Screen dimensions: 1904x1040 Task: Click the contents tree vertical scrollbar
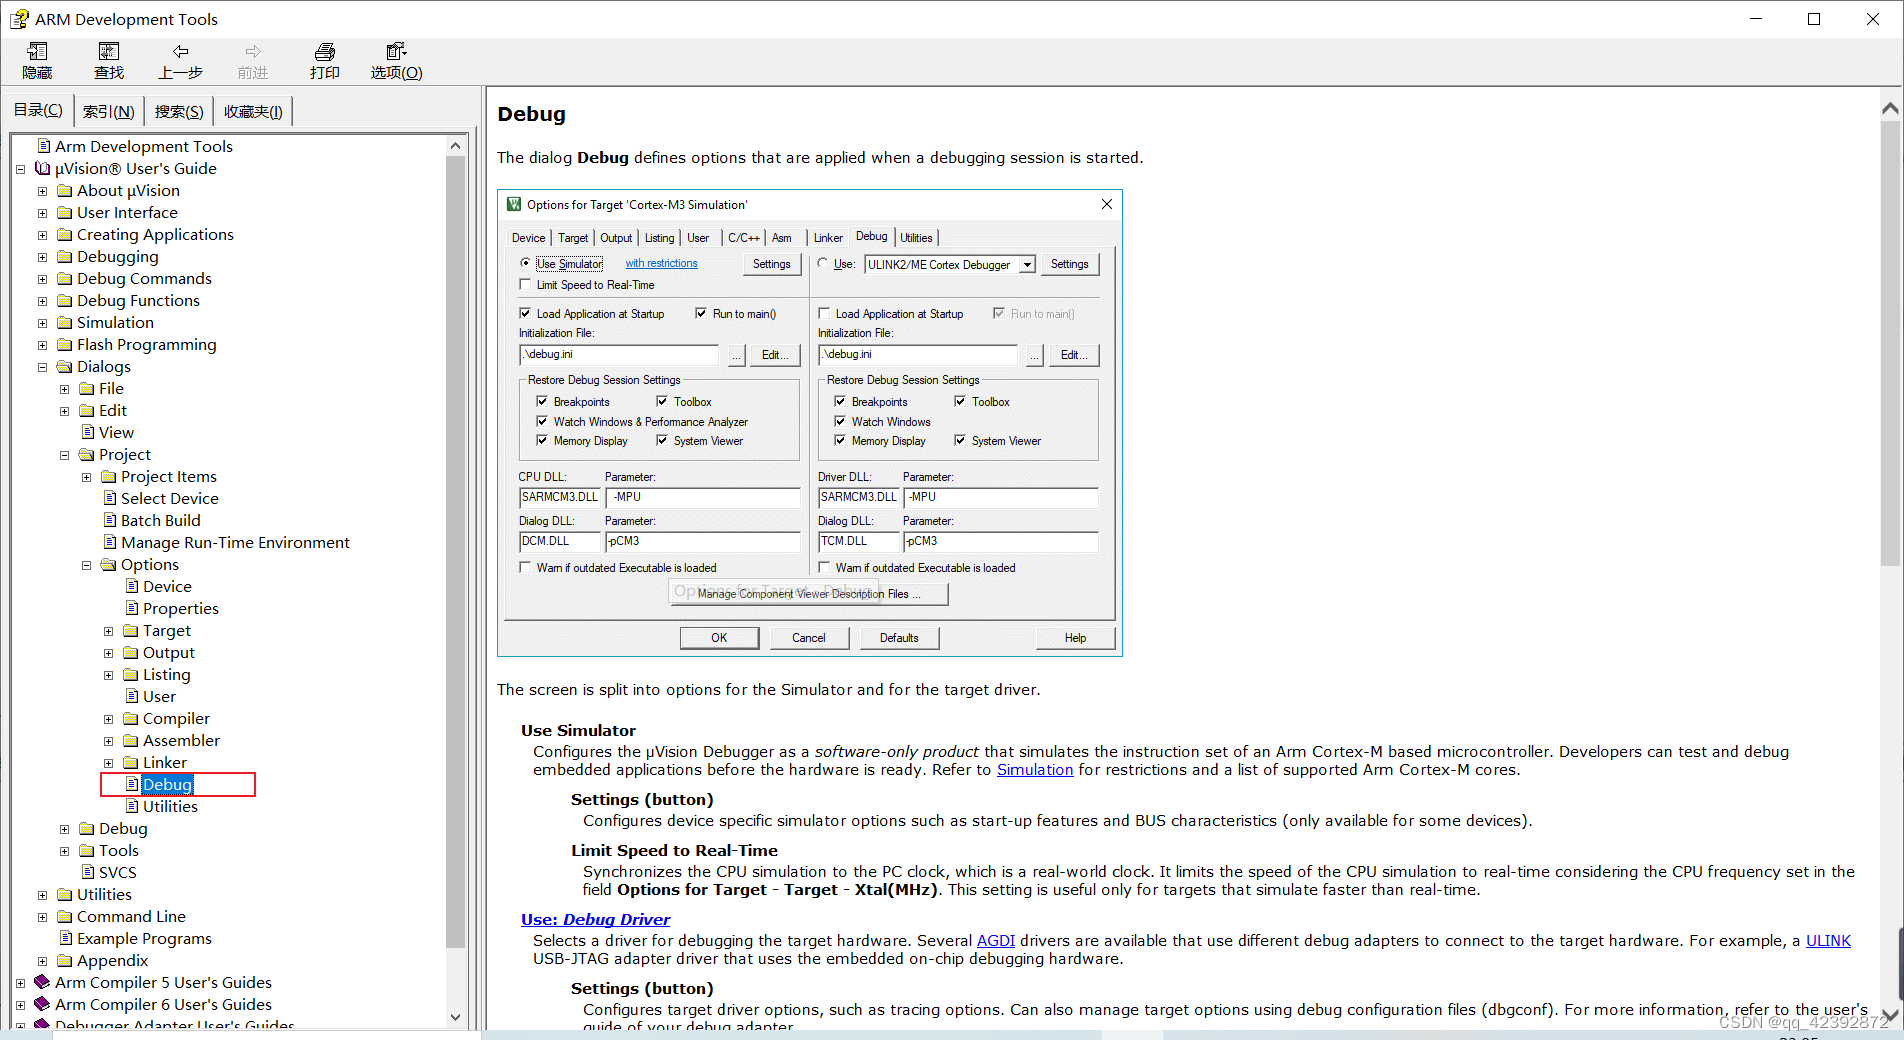pyautogui.click(x=455, y=550)
